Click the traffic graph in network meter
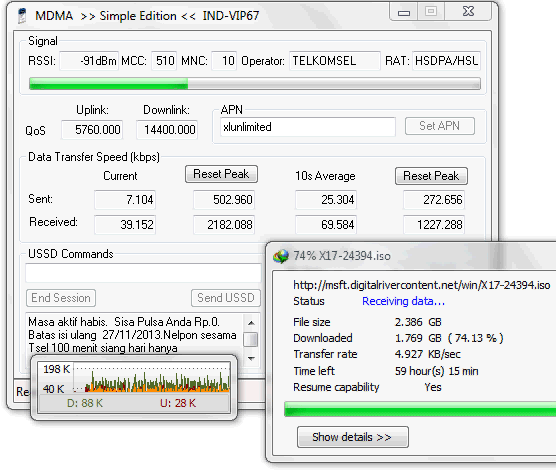The height and width of the screenshot is (472, 556). click(x=152, y=378)
